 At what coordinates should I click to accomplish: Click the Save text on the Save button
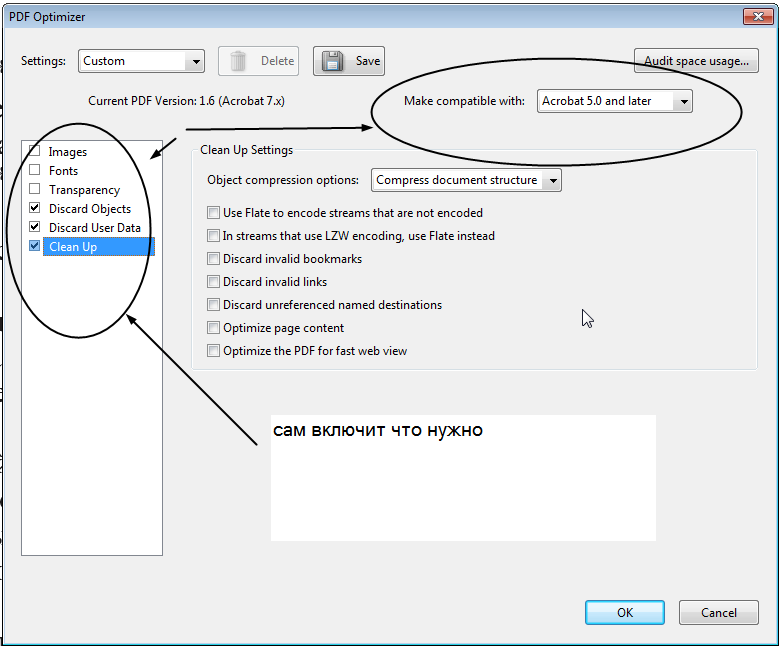(368, 61)
